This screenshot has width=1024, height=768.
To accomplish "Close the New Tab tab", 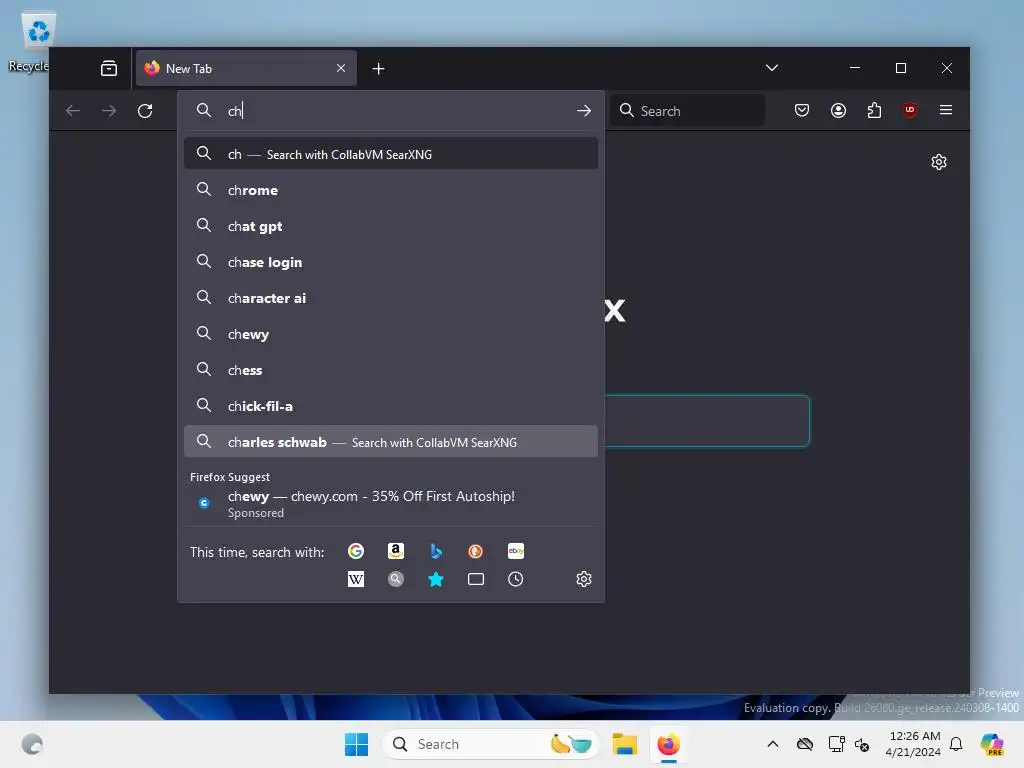I will point(341,68).
